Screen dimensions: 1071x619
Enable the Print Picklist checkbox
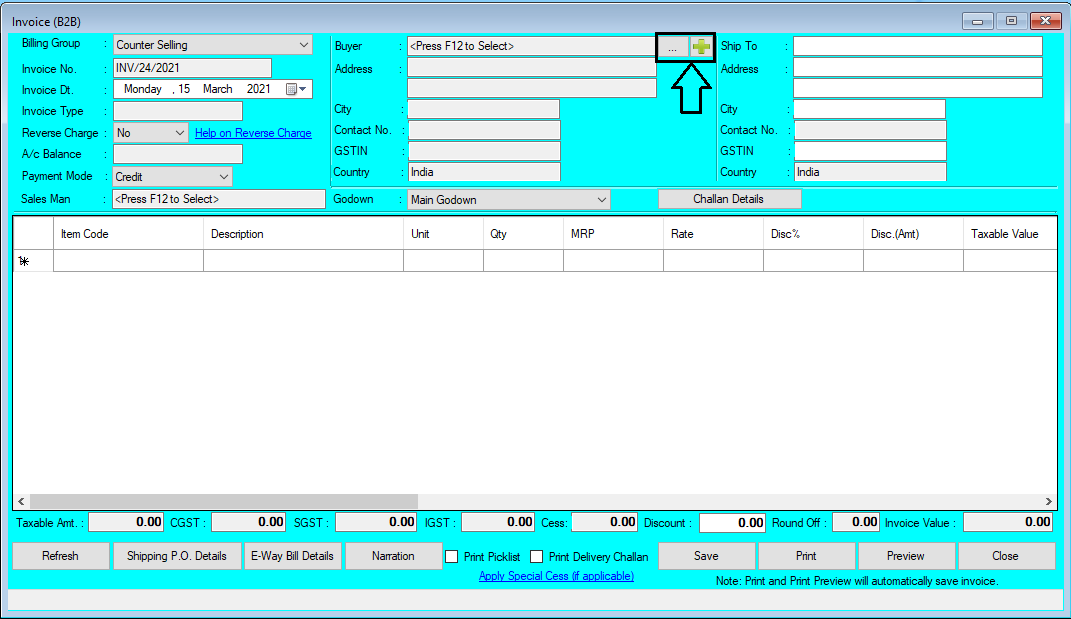(452, 557)
